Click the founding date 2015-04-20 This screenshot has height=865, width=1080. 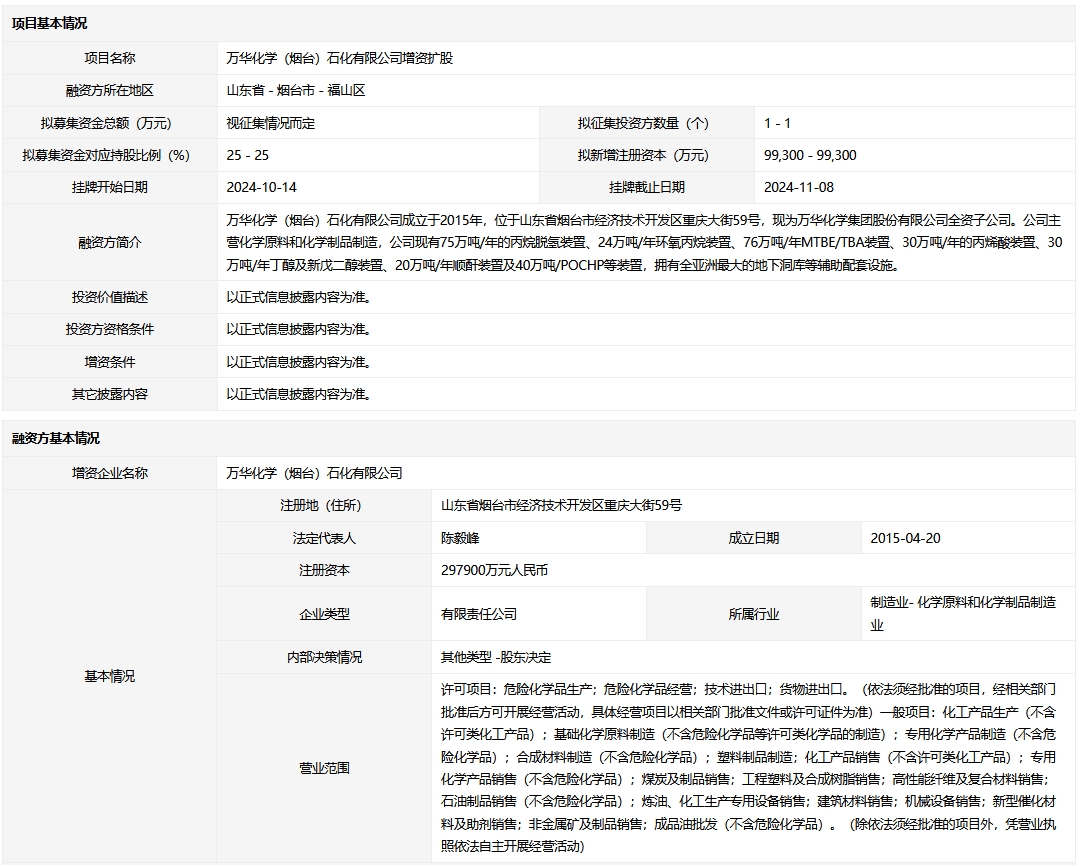(905, 539)
